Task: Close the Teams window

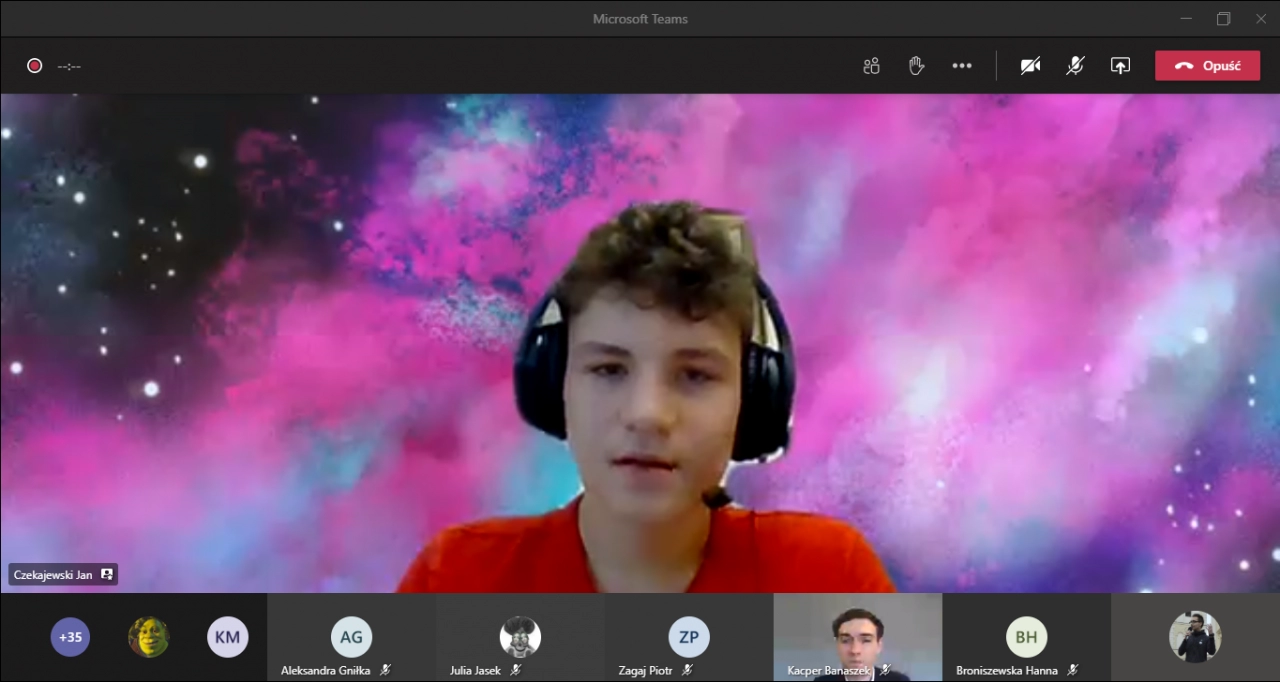Action: tap(1260, 18)
